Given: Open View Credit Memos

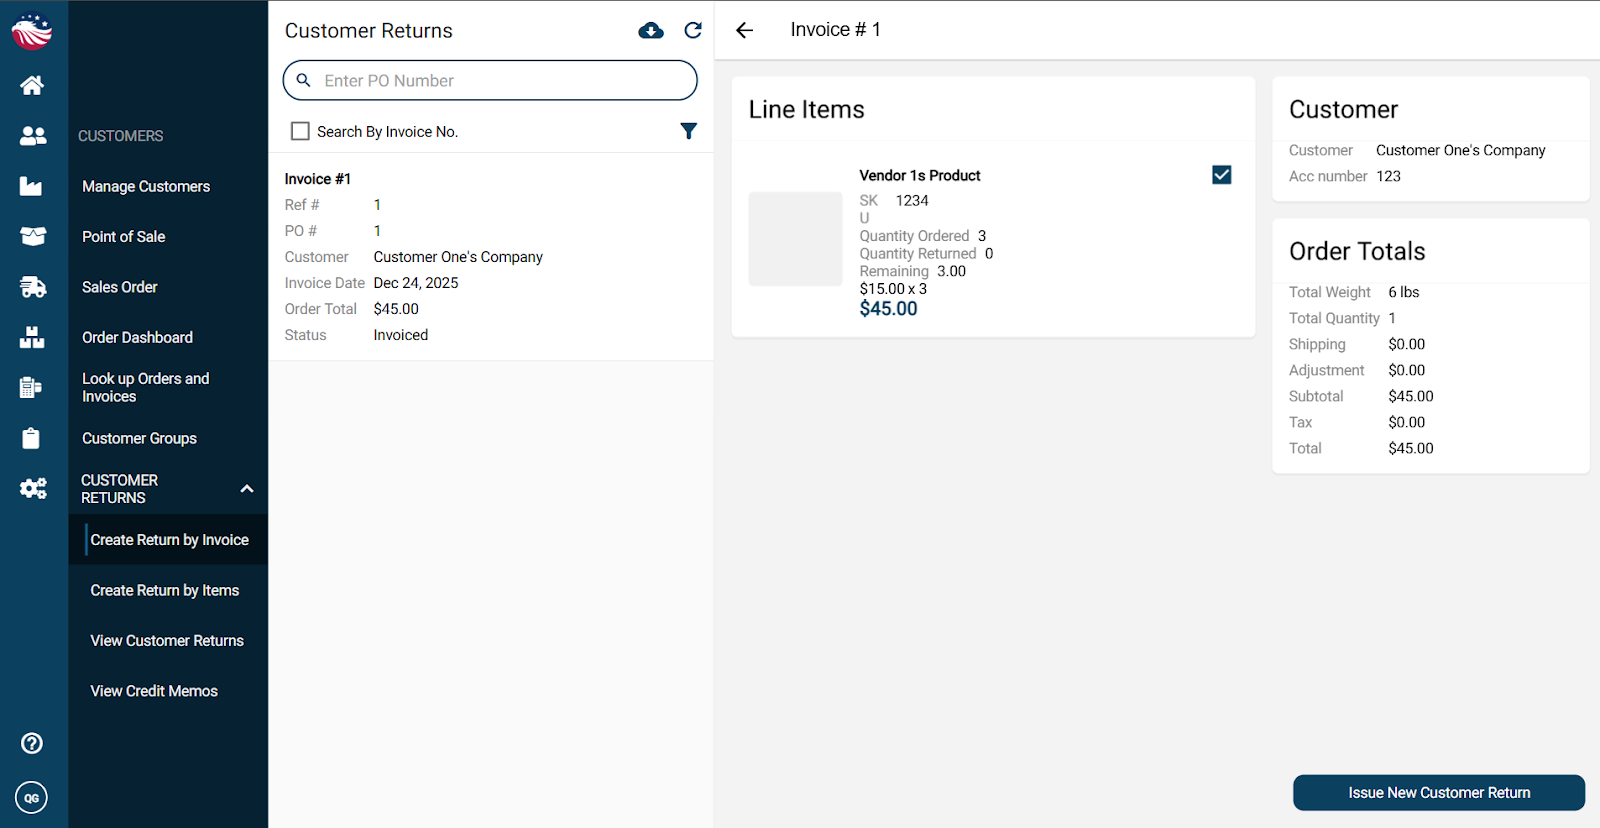Looking at the screenshot, I should 154,691.
